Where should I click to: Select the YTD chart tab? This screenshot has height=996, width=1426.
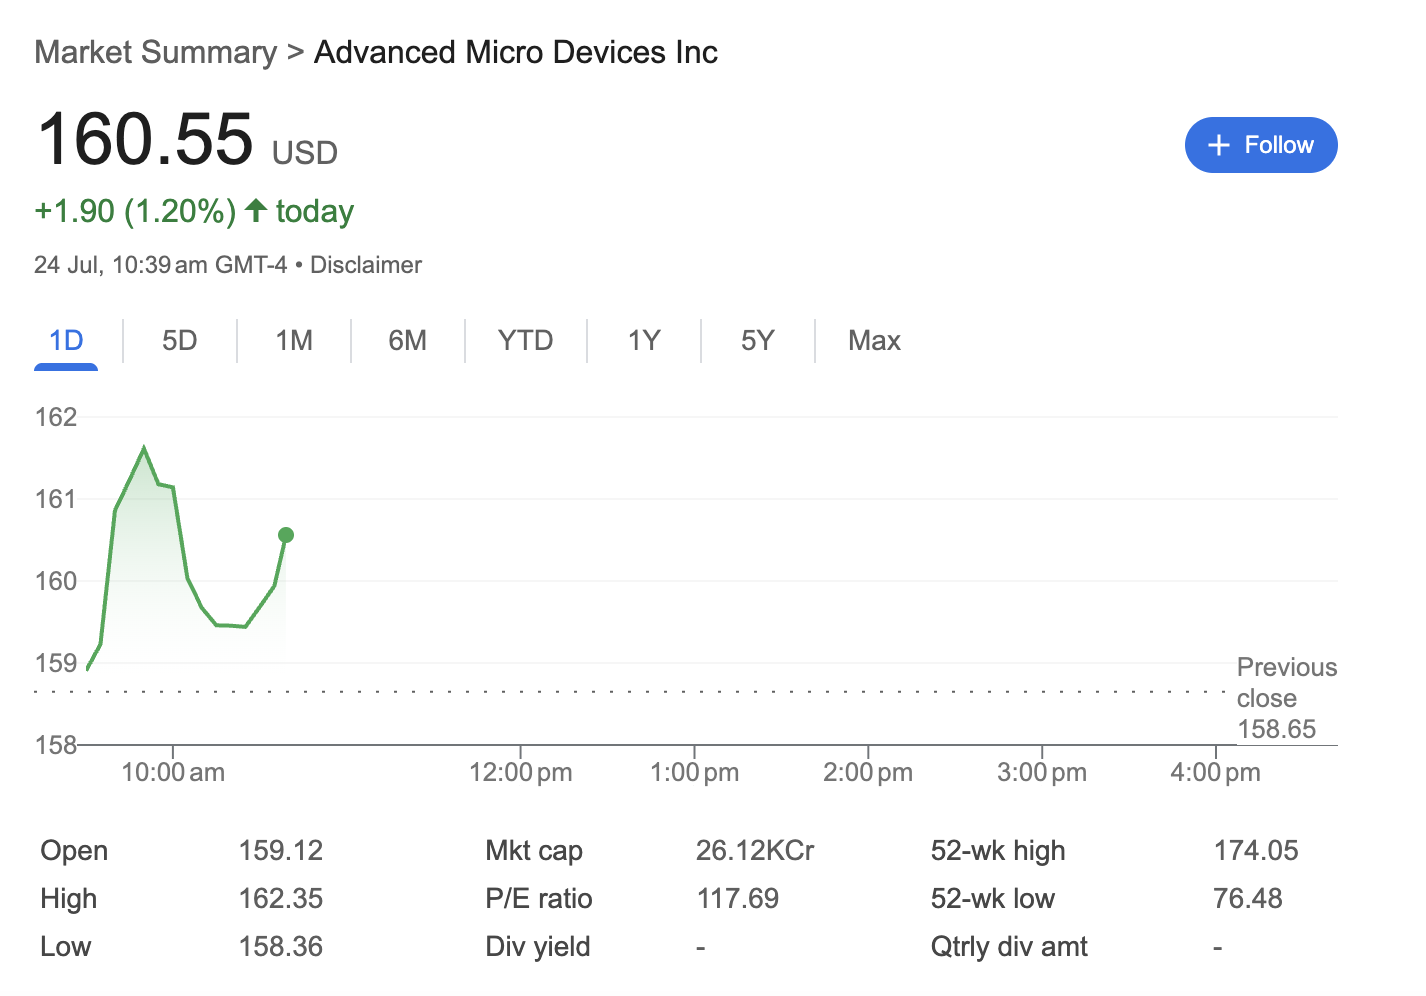click(x=526, y=341)
